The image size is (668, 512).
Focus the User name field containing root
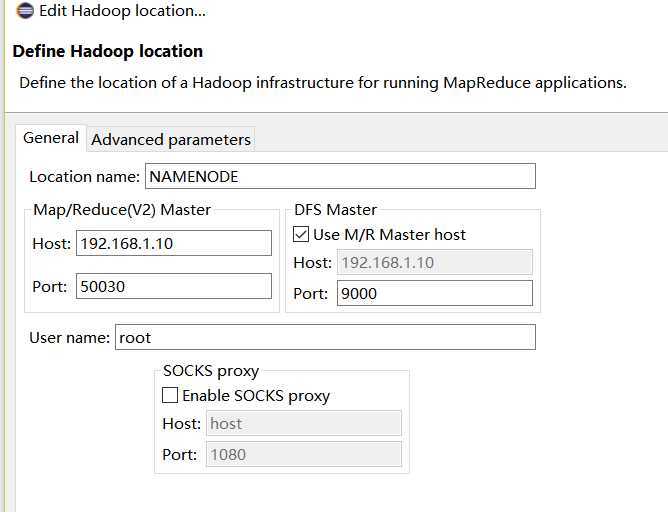(x=325, y=338)
